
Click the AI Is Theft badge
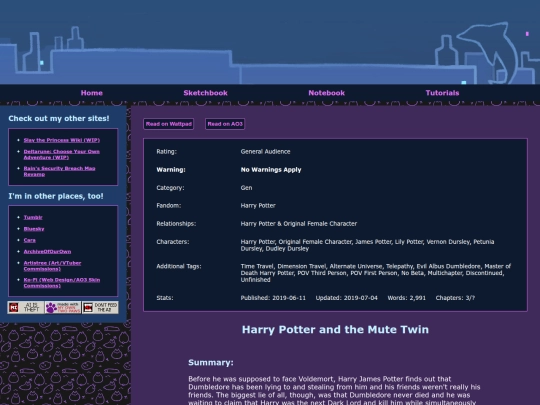tap(26, 307)
